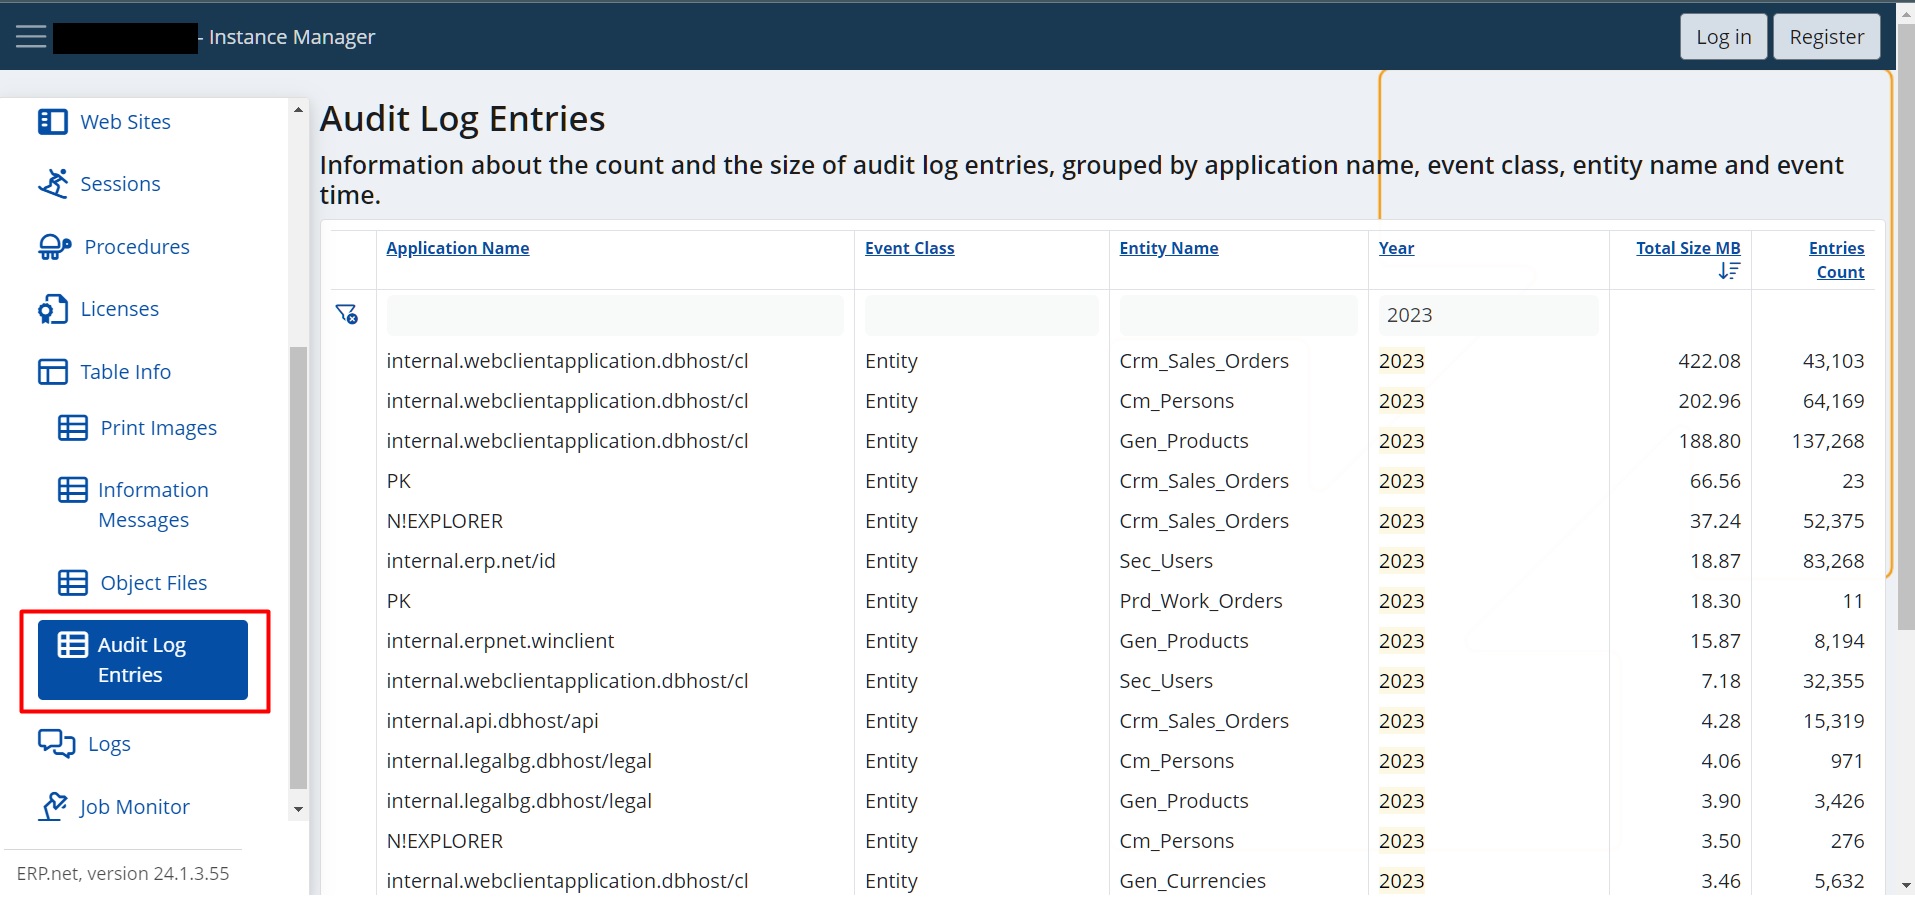Click the Object Files table icon
This screenshot has height=915, width=1915.
pyautogui.click(x=72, y=582)
